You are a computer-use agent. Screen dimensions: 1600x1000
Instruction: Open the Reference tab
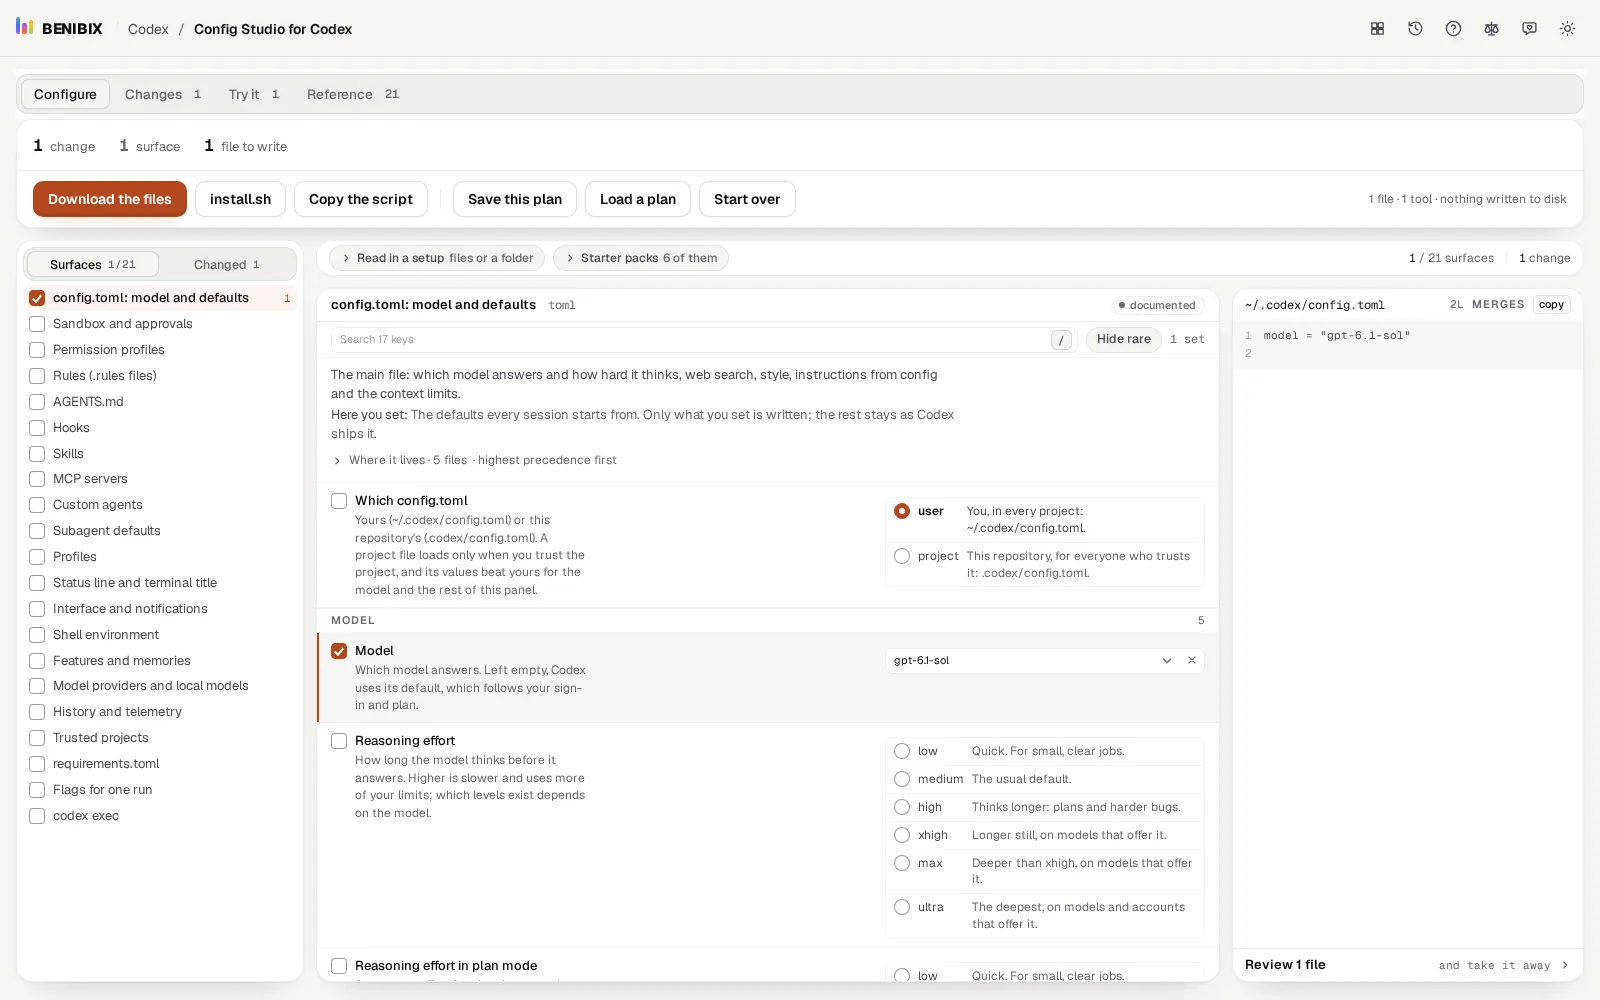tap(352, 94)
